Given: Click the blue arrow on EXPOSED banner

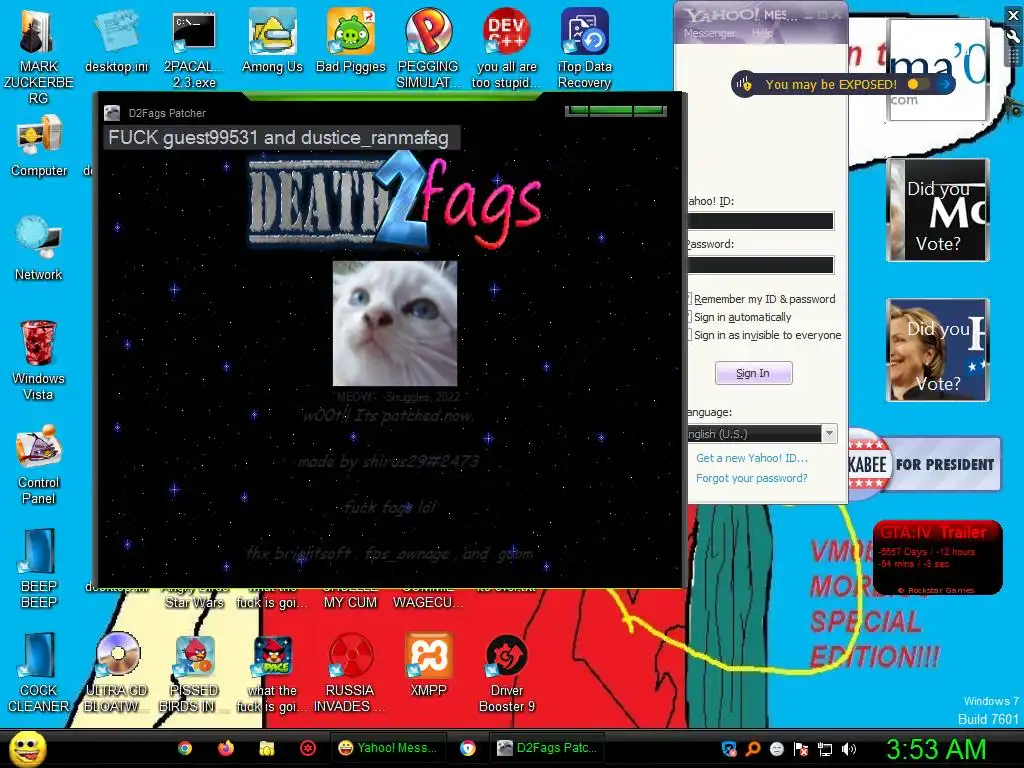Looking at the screenshot, I should point(944,84).
